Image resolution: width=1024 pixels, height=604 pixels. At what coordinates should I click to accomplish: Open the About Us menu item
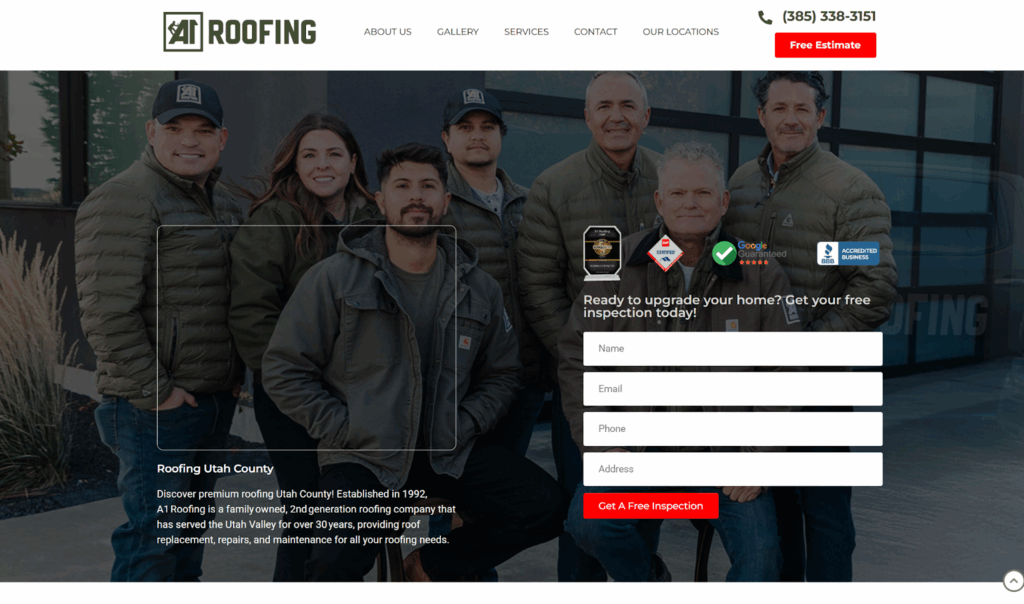coord(387,31)
